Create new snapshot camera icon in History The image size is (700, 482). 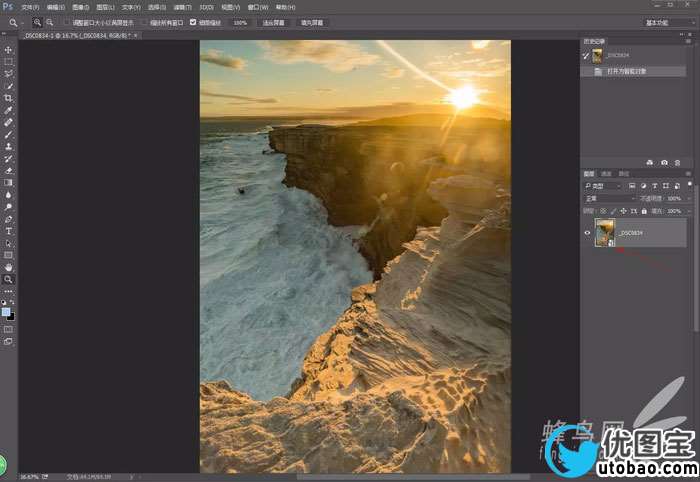click(x=664, y=162)
